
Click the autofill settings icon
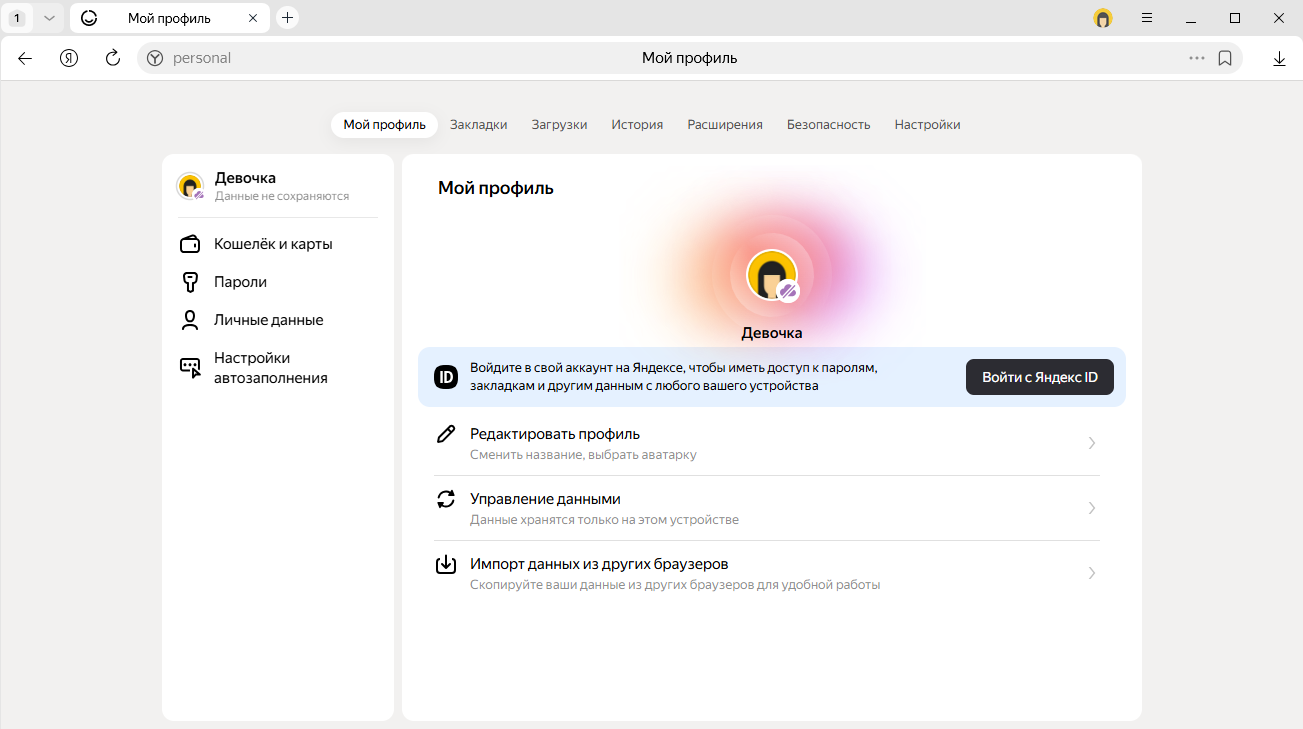pyautogui.click(x=190, y=368)
